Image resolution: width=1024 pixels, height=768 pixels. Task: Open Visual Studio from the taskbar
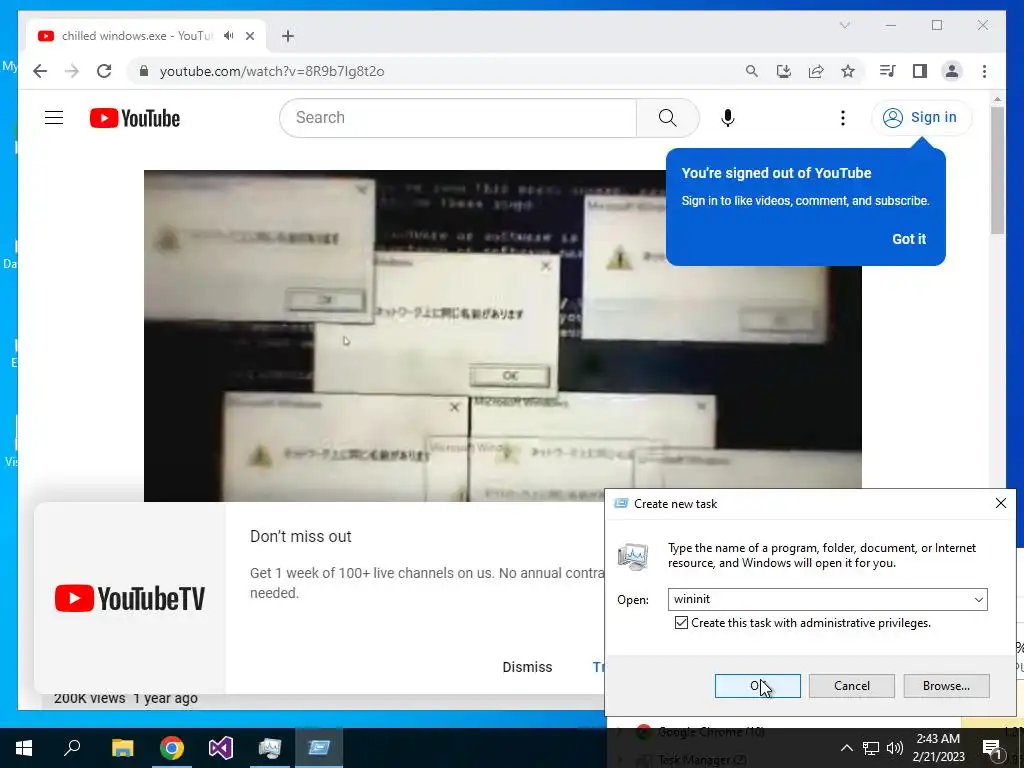(221, 748)
